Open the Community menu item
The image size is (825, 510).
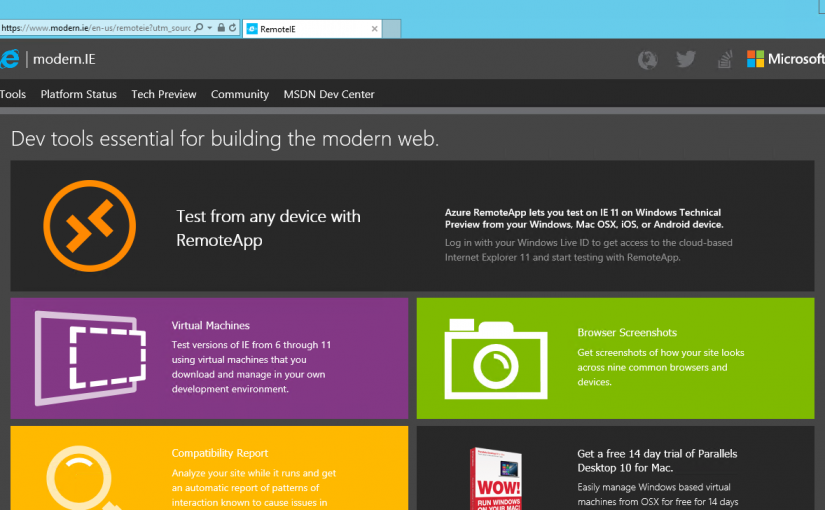(x=240, y=94)
